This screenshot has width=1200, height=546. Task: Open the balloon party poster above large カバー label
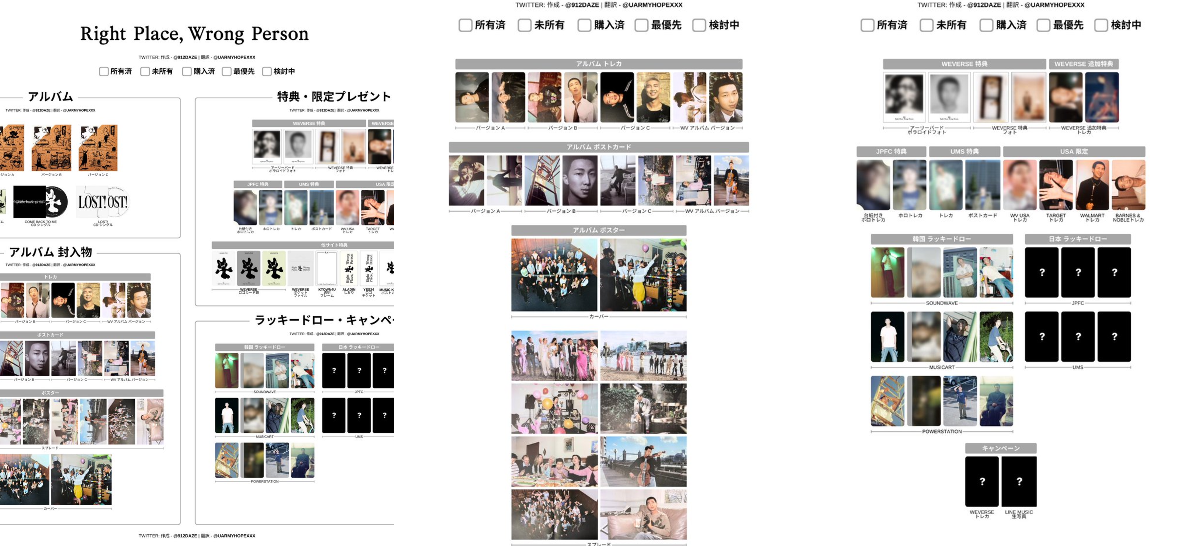click(x=643, y=274)
